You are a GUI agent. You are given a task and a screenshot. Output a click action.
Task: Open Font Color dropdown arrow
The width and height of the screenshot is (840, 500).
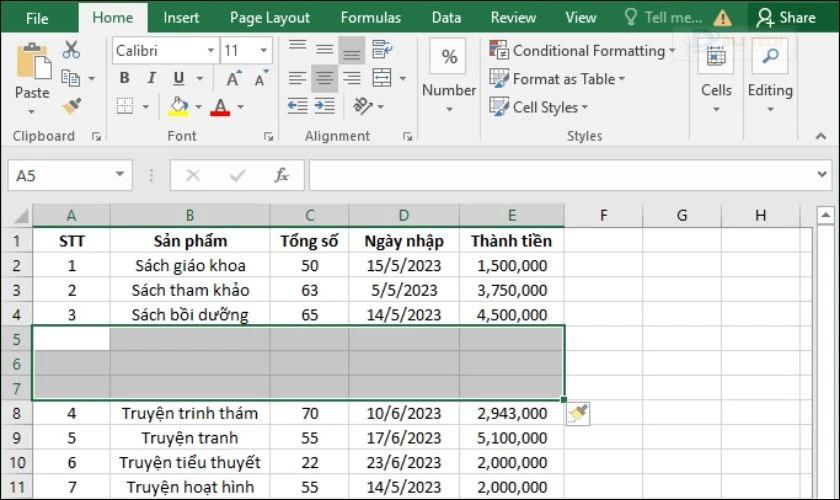click(x=241, y=107)
